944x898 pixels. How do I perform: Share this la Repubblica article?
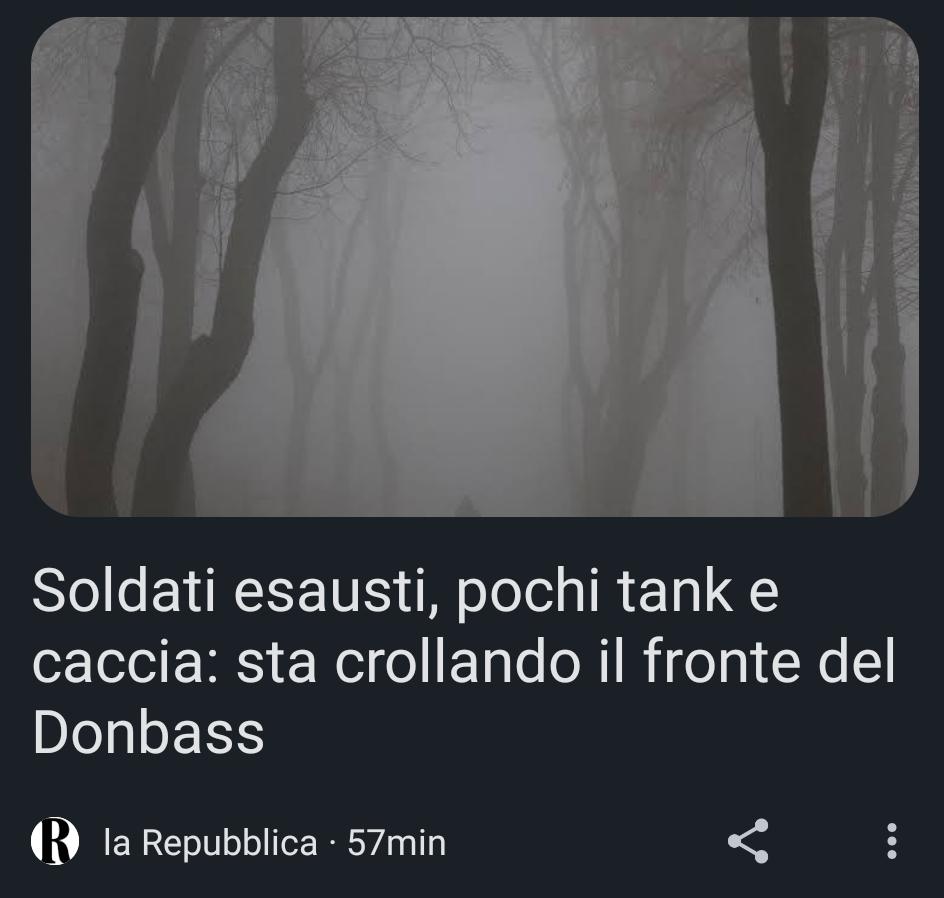pyautogui.click(x=748, y=841)
